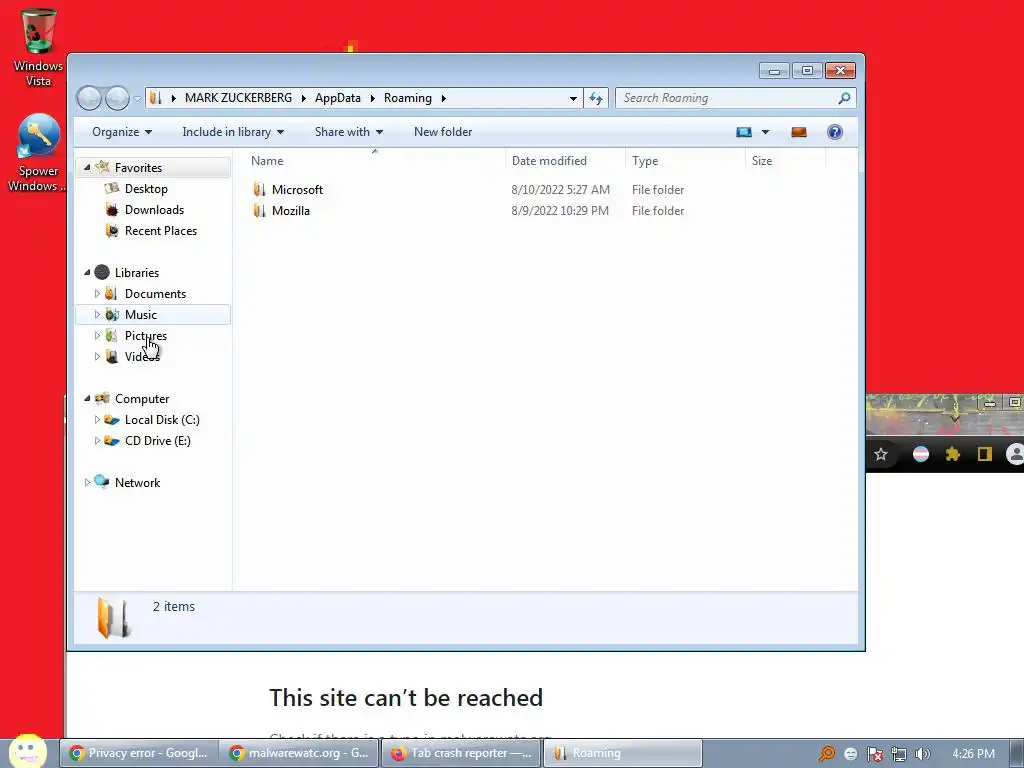This screenshot has width=1024, height=768.
Task: Toggle the preview pane button
Action: 799,132
